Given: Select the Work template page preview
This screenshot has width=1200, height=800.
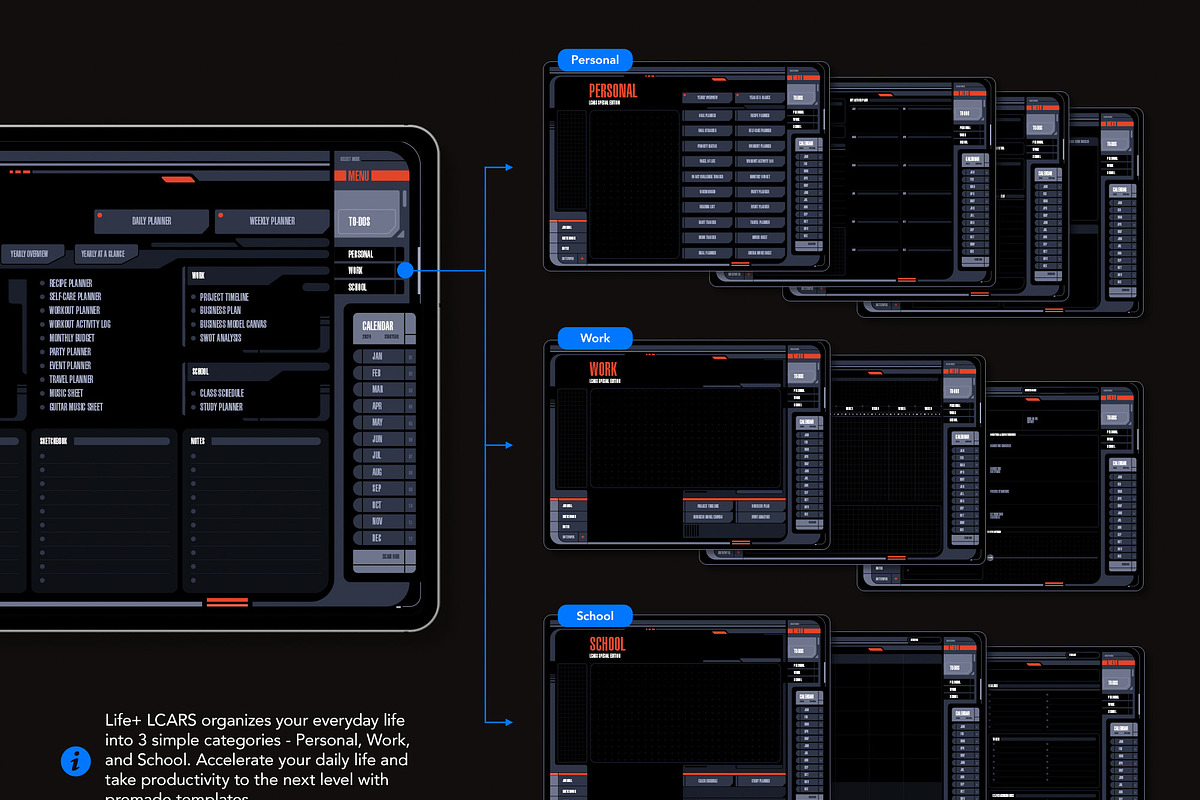Looking at the screenshot, I should point(687,444).
